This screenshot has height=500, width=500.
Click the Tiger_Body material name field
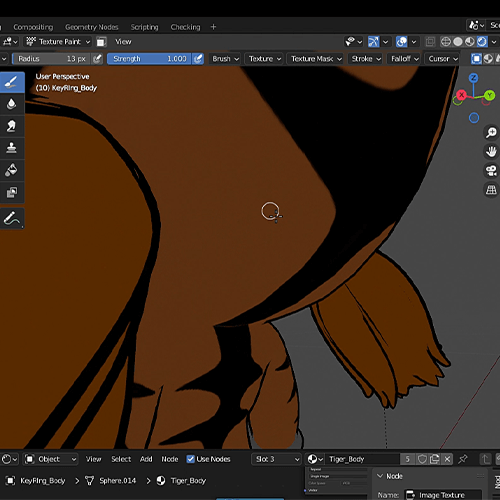pyautogui.click(x=363, y=459)
